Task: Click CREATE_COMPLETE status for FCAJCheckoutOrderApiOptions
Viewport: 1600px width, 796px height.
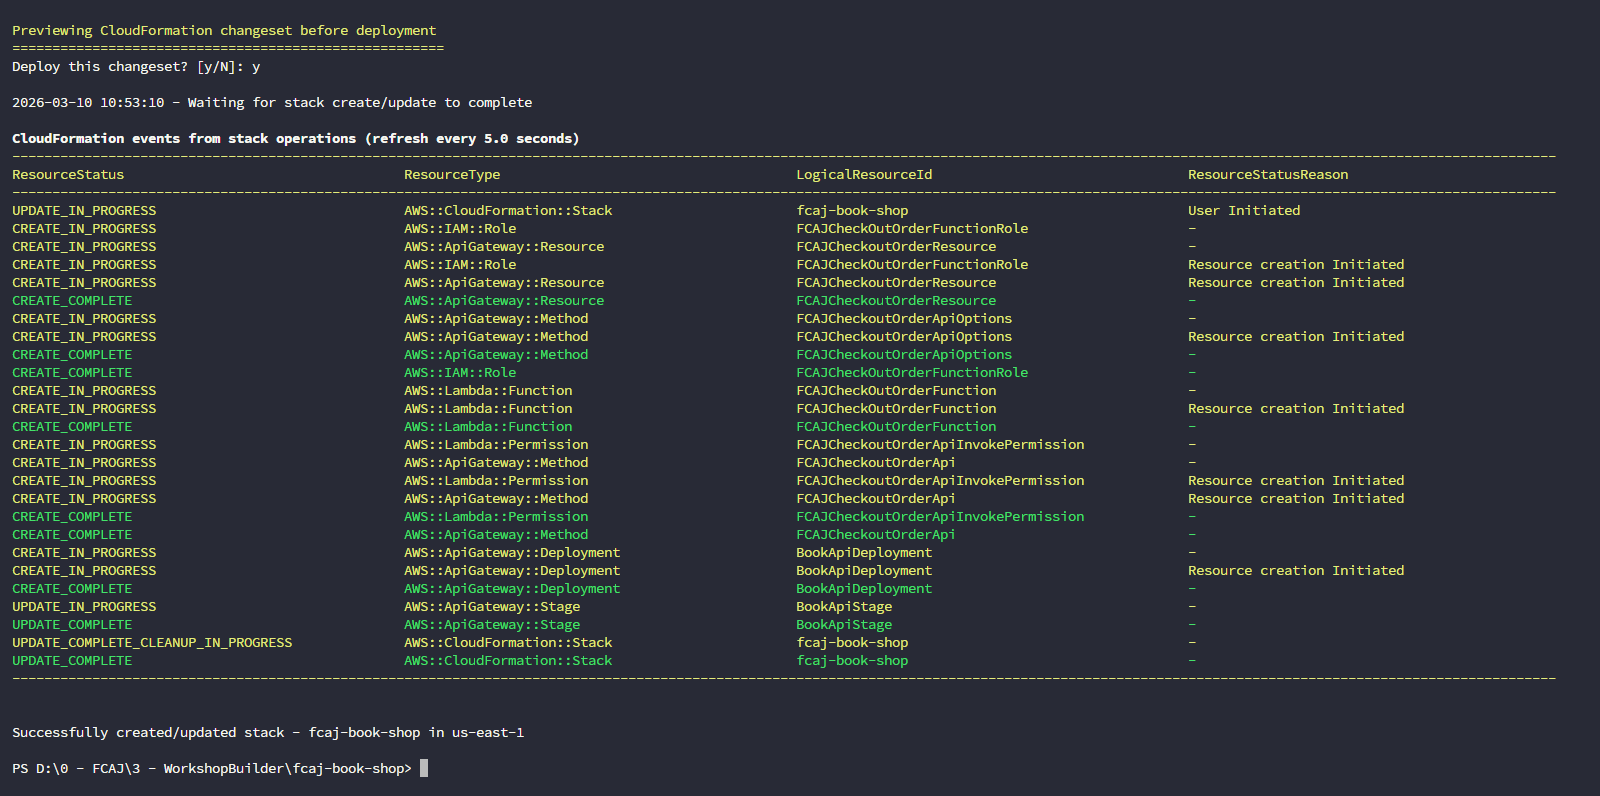Action: click(72, 354)
